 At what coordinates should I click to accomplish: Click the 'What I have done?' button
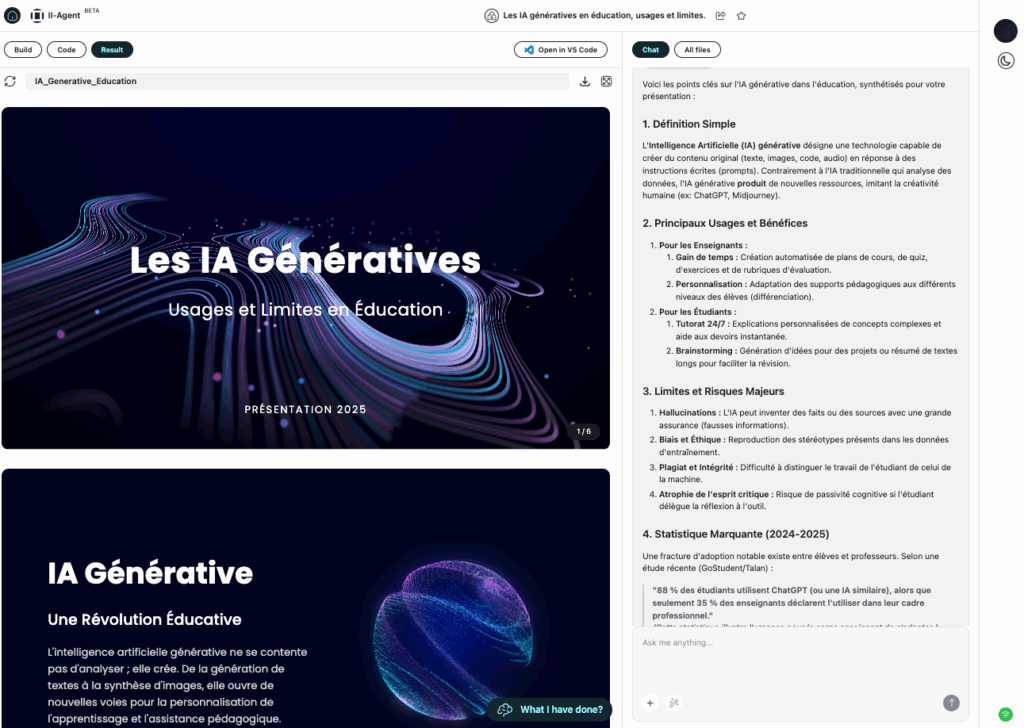point(550,709)
